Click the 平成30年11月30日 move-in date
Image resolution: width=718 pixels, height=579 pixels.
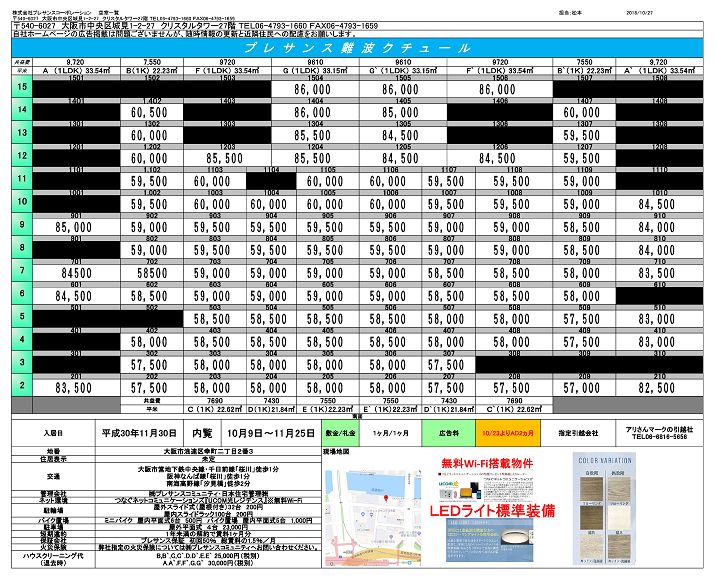tap(139, 433)
